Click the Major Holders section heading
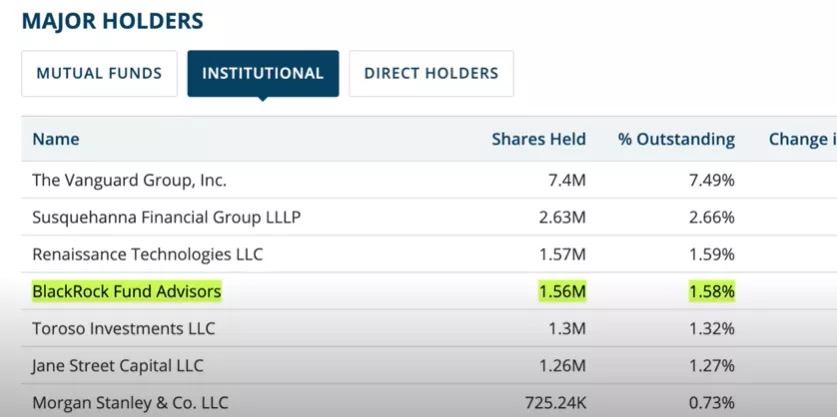 click(x=112, y=20)
